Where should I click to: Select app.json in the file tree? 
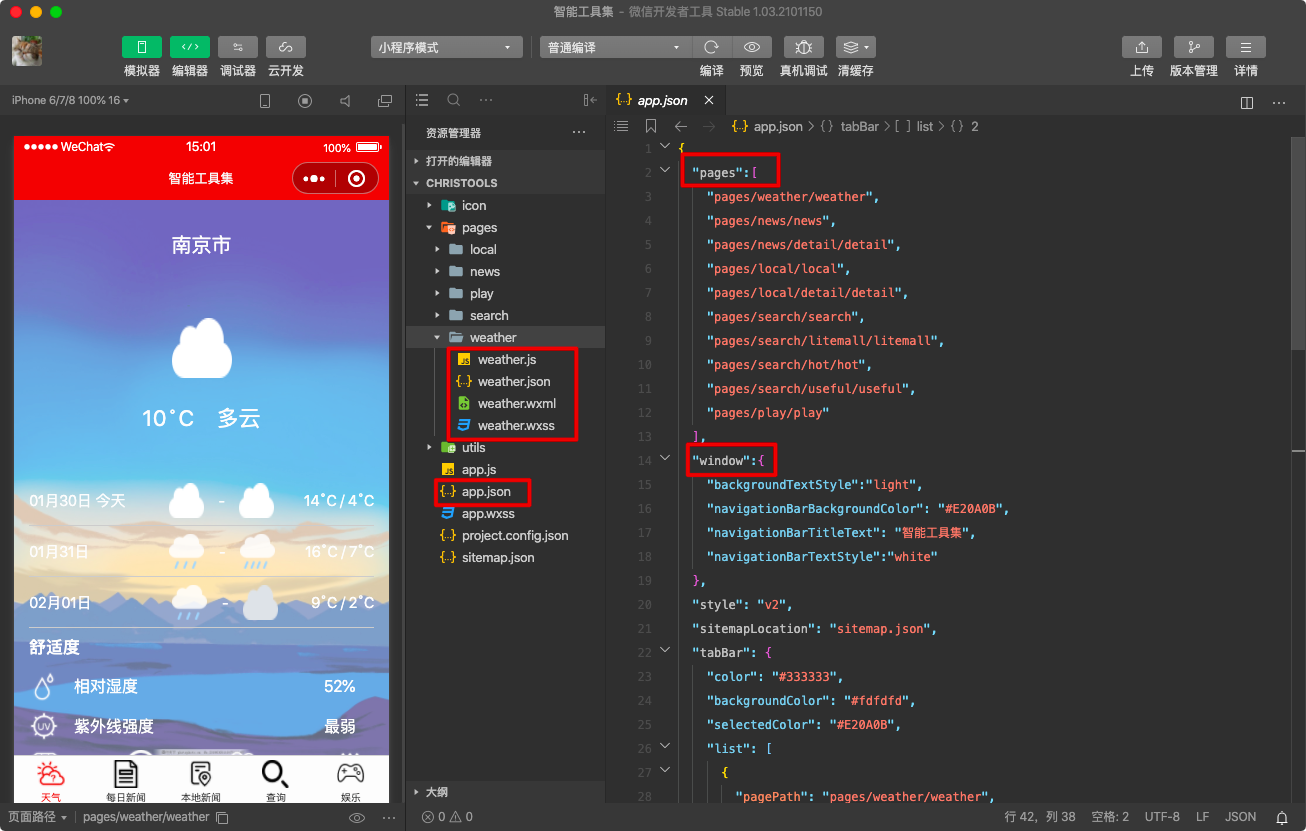[x=505, y=491]
